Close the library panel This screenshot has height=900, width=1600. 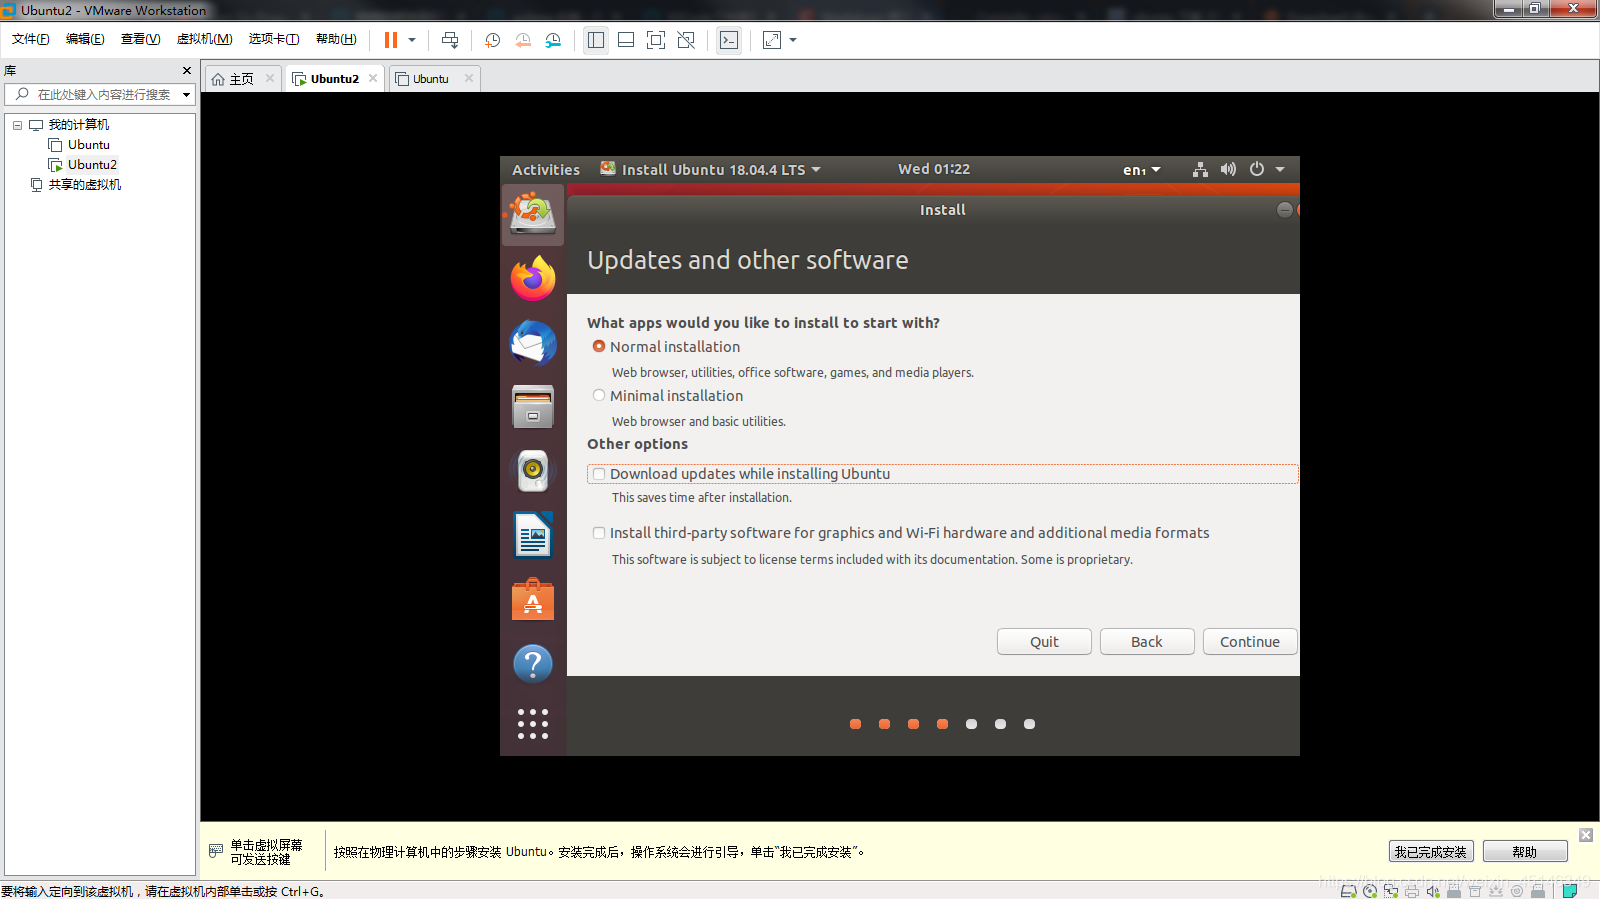tap(186, 71)
